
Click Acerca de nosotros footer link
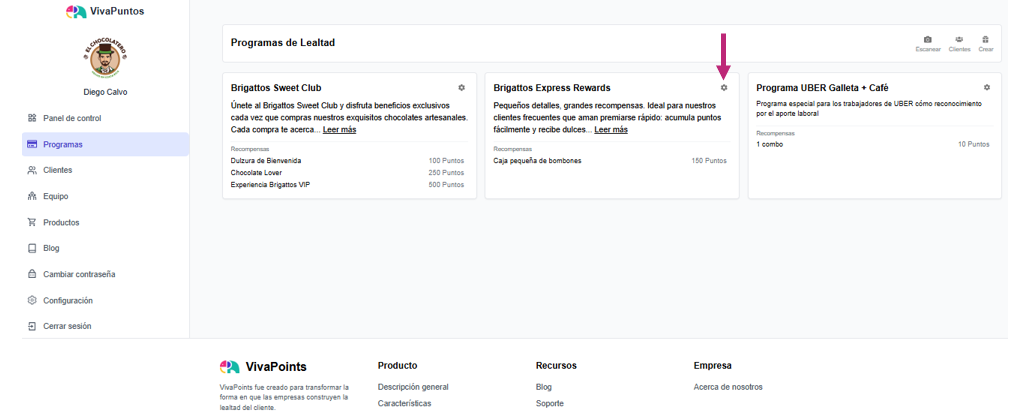(728, 387)
